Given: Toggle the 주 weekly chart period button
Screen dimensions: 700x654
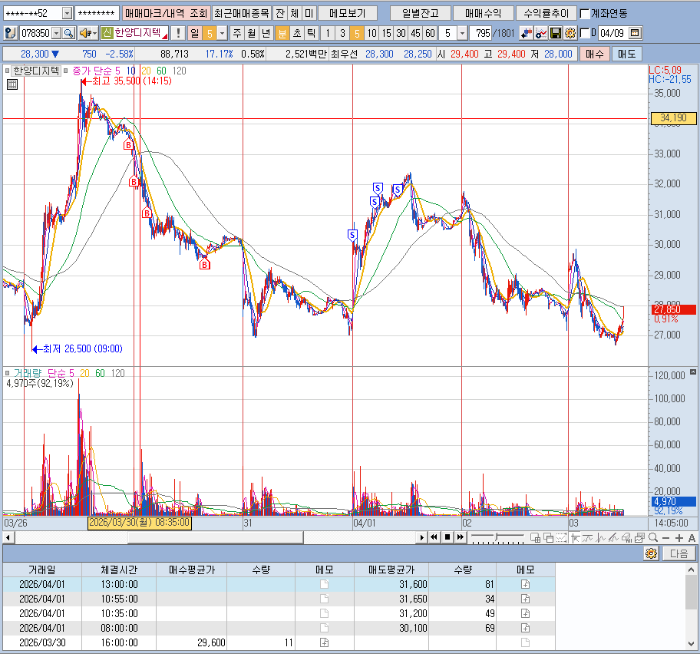Looking at the screenshot, I should [237, 33].
